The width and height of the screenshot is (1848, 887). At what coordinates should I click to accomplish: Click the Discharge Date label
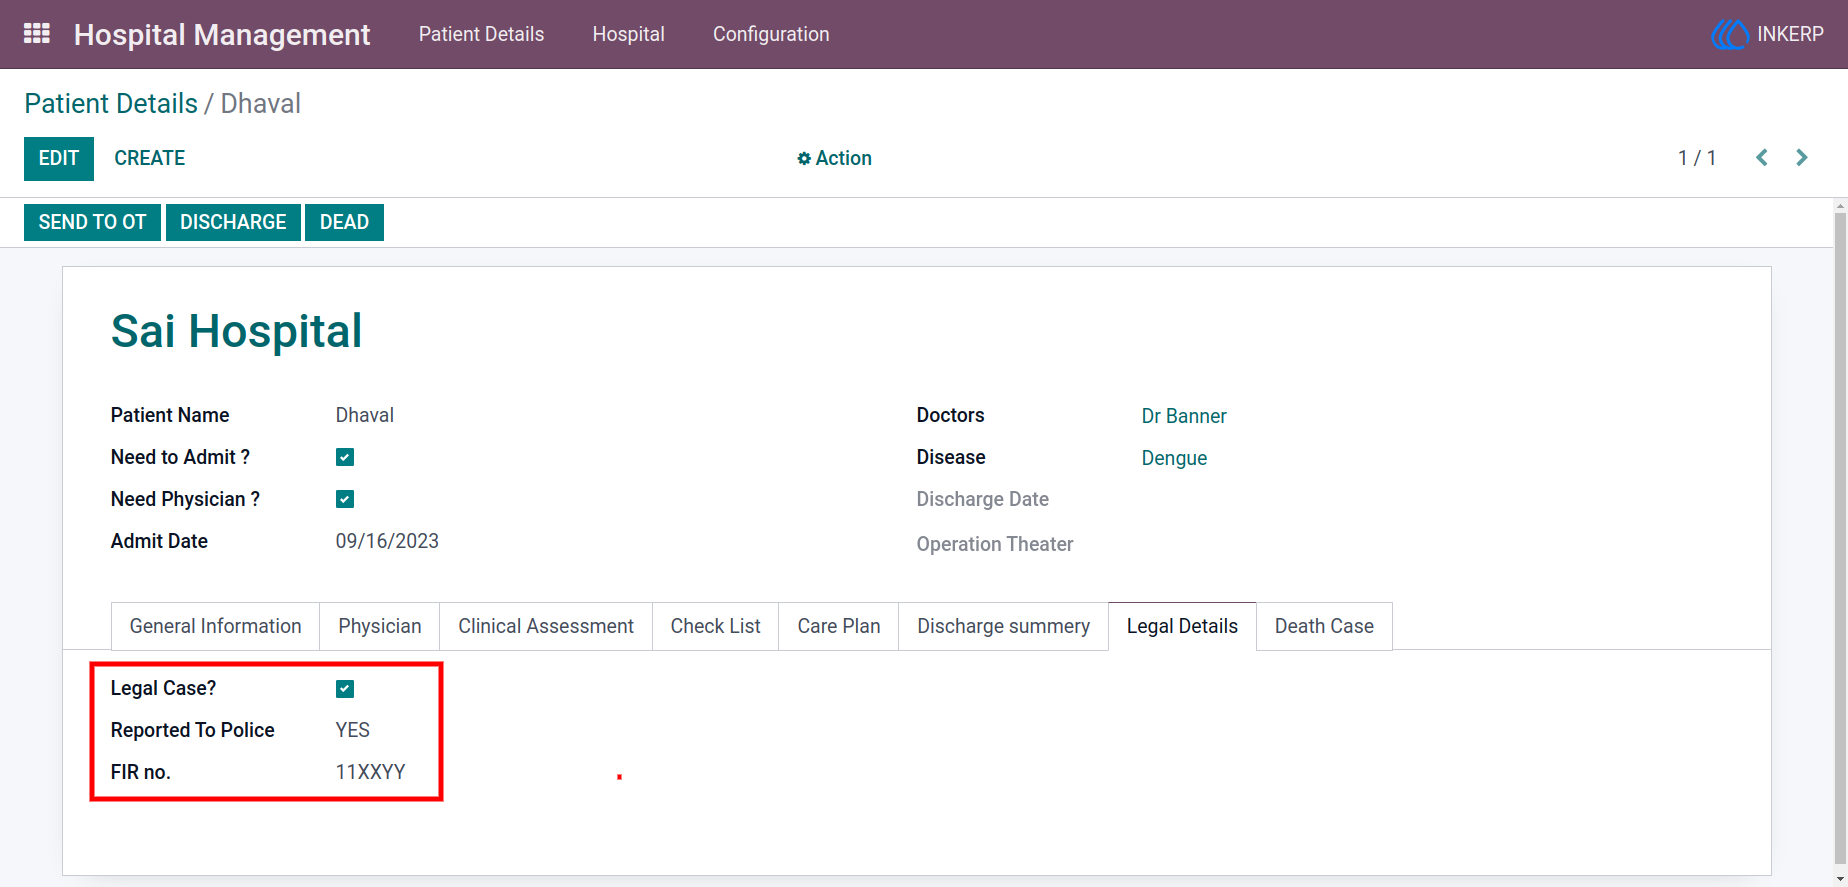click(982, 499)
